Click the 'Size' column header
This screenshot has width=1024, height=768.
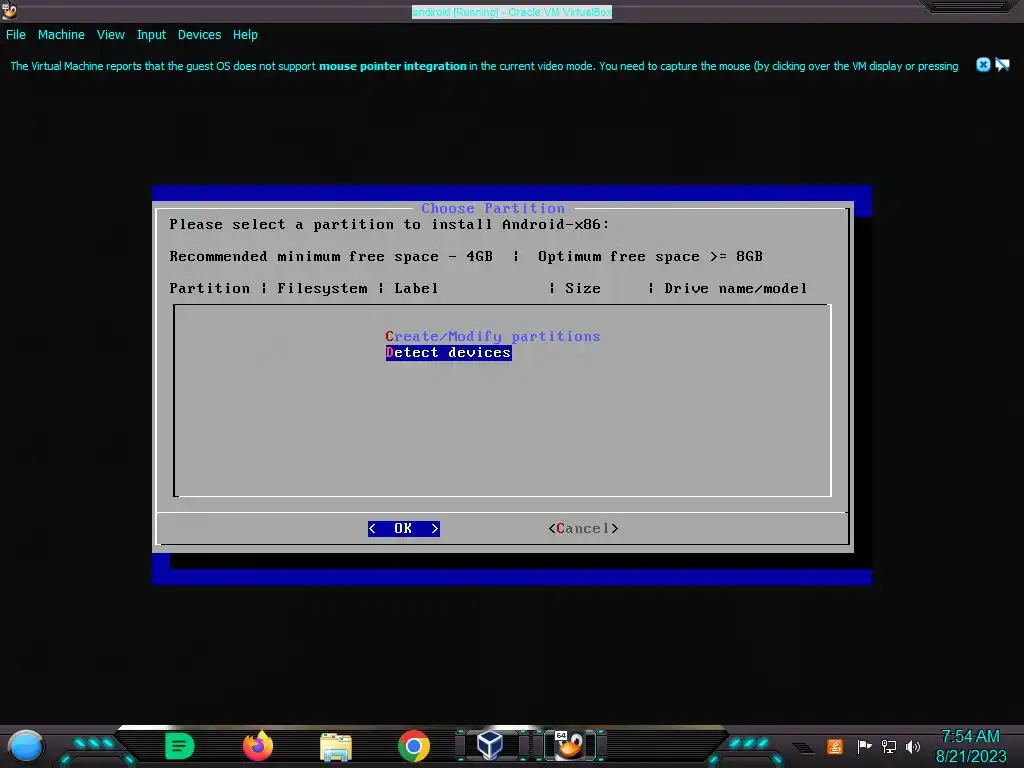(x=583, y=289)
